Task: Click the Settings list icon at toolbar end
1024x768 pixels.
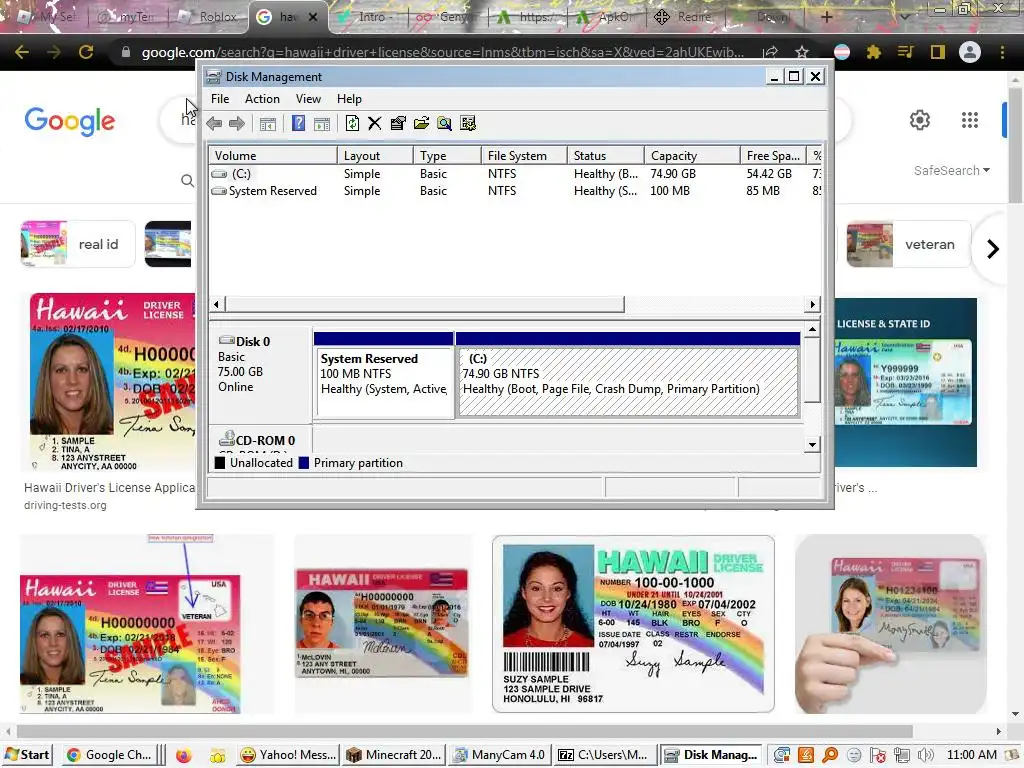Action: (468, 123)
